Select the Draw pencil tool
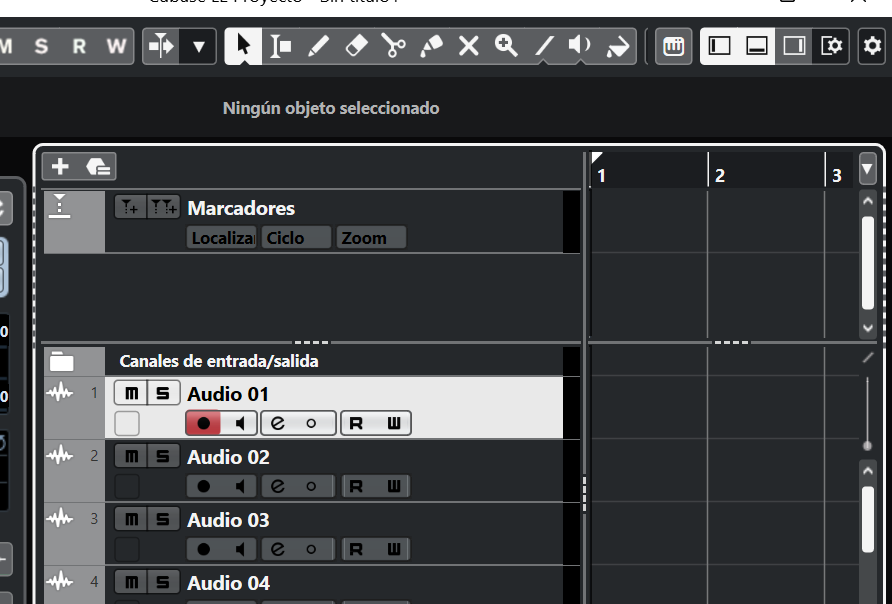892x604 pixels. (319, 46)
